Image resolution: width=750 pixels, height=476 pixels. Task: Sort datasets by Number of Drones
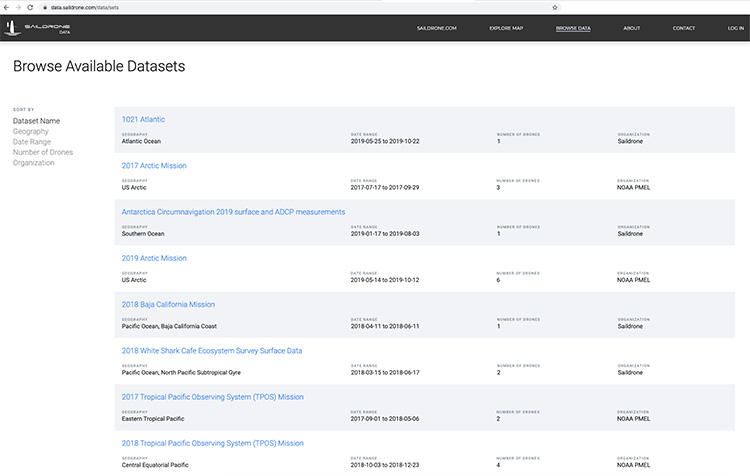[x=42, y=152]
